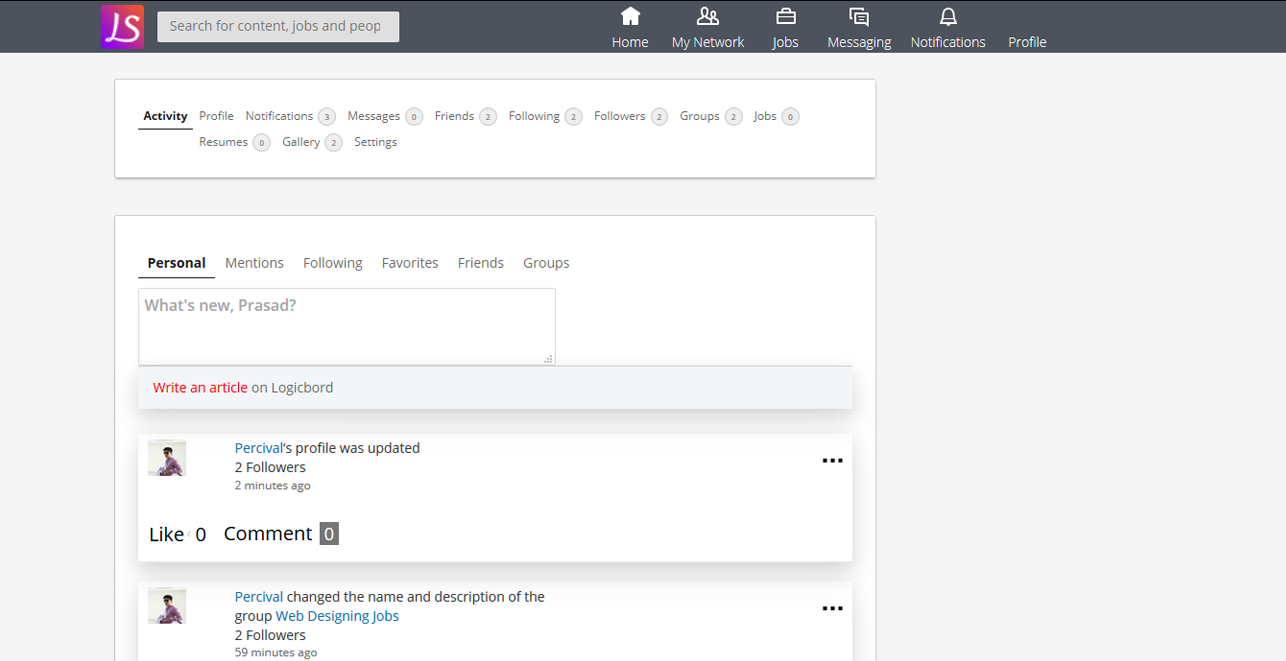1286x661 pixels.
Task: Click the Notifications bell icon
Action: [948, 16]
